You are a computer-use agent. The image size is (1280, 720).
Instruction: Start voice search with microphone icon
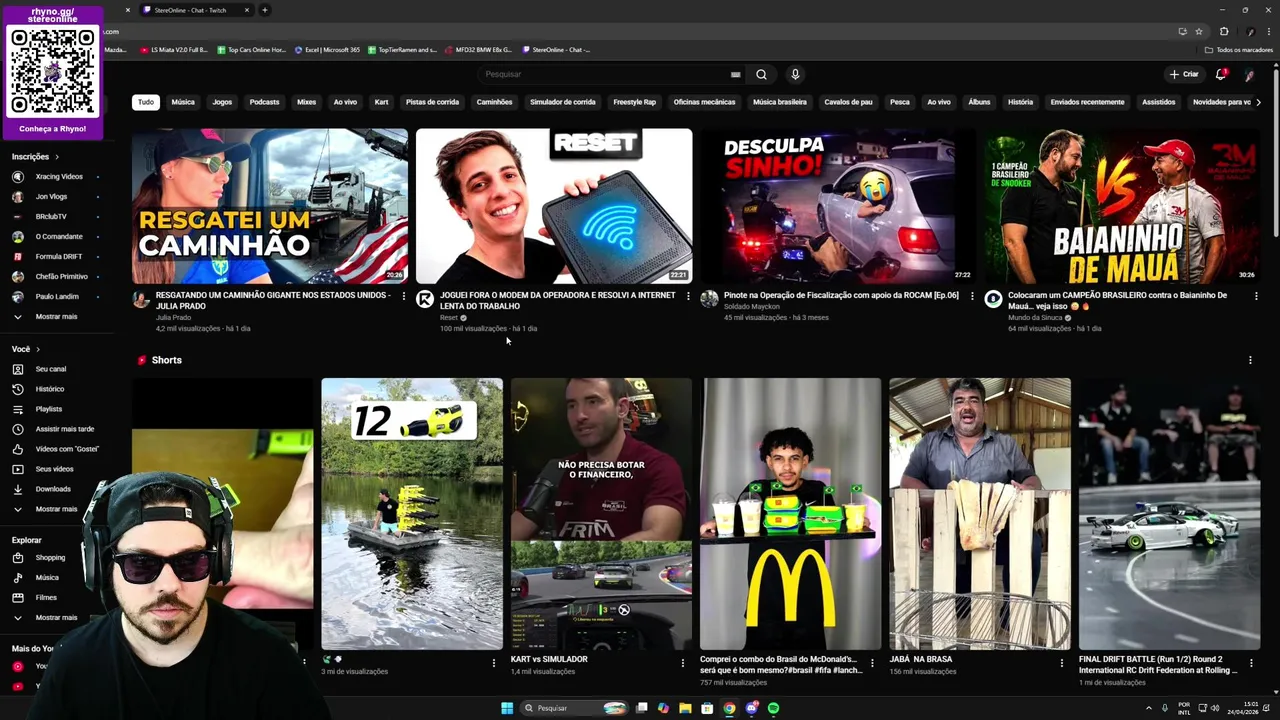click(x=795, y=74)
